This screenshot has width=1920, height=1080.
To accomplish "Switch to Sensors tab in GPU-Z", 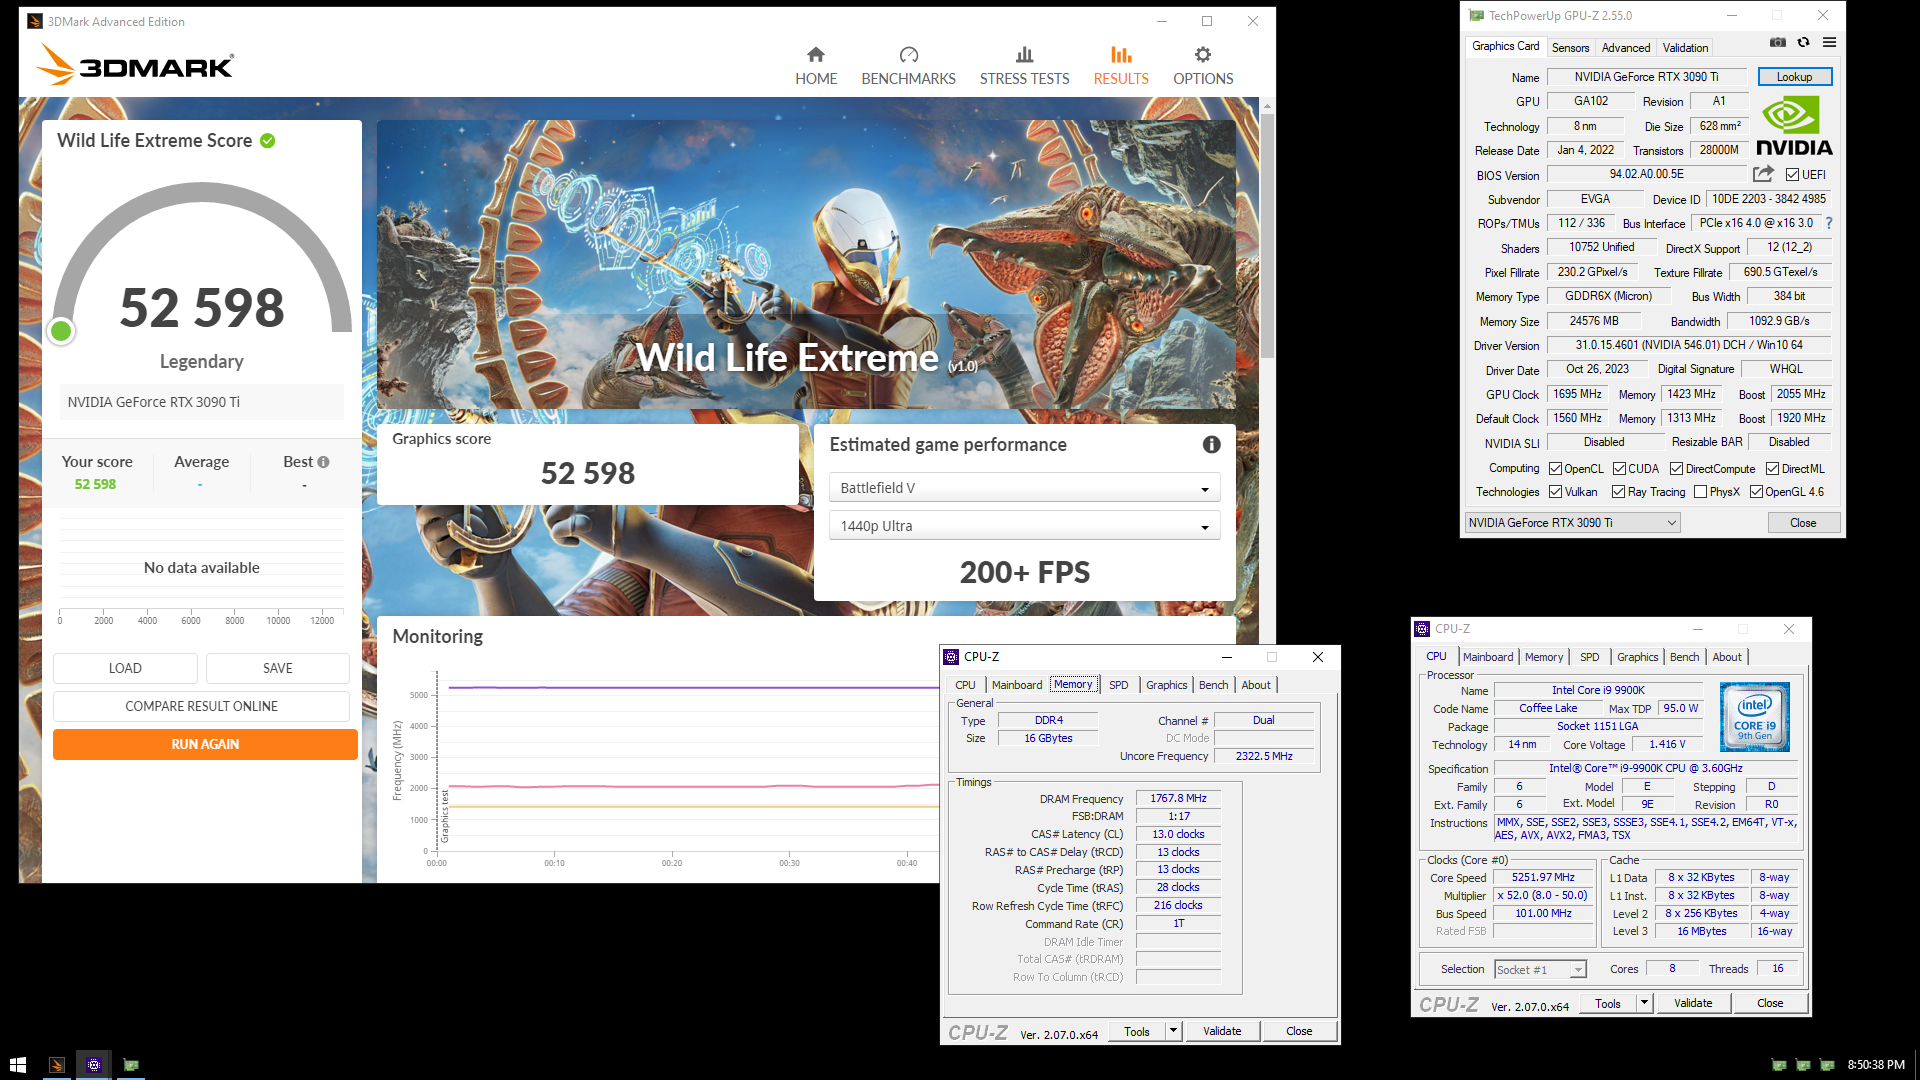I will pyautogui.click(x=1570, y=48).
